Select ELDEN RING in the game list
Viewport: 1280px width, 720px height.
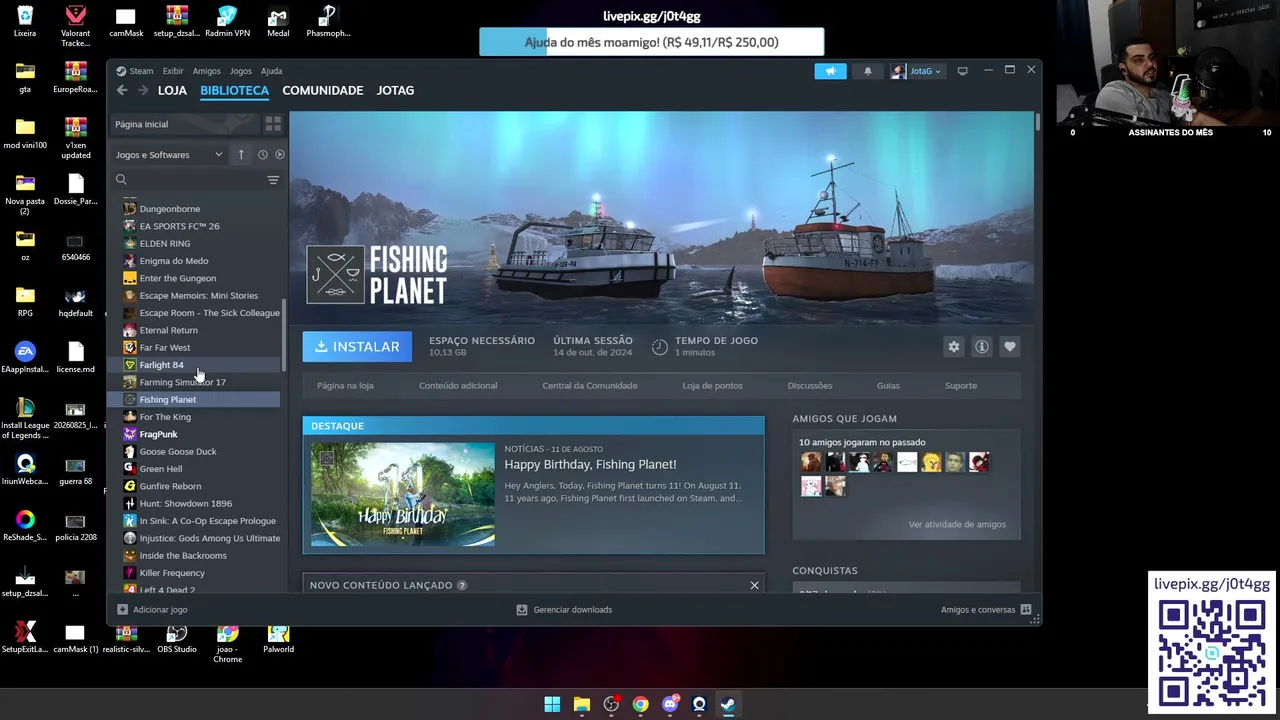click(165, 244)
